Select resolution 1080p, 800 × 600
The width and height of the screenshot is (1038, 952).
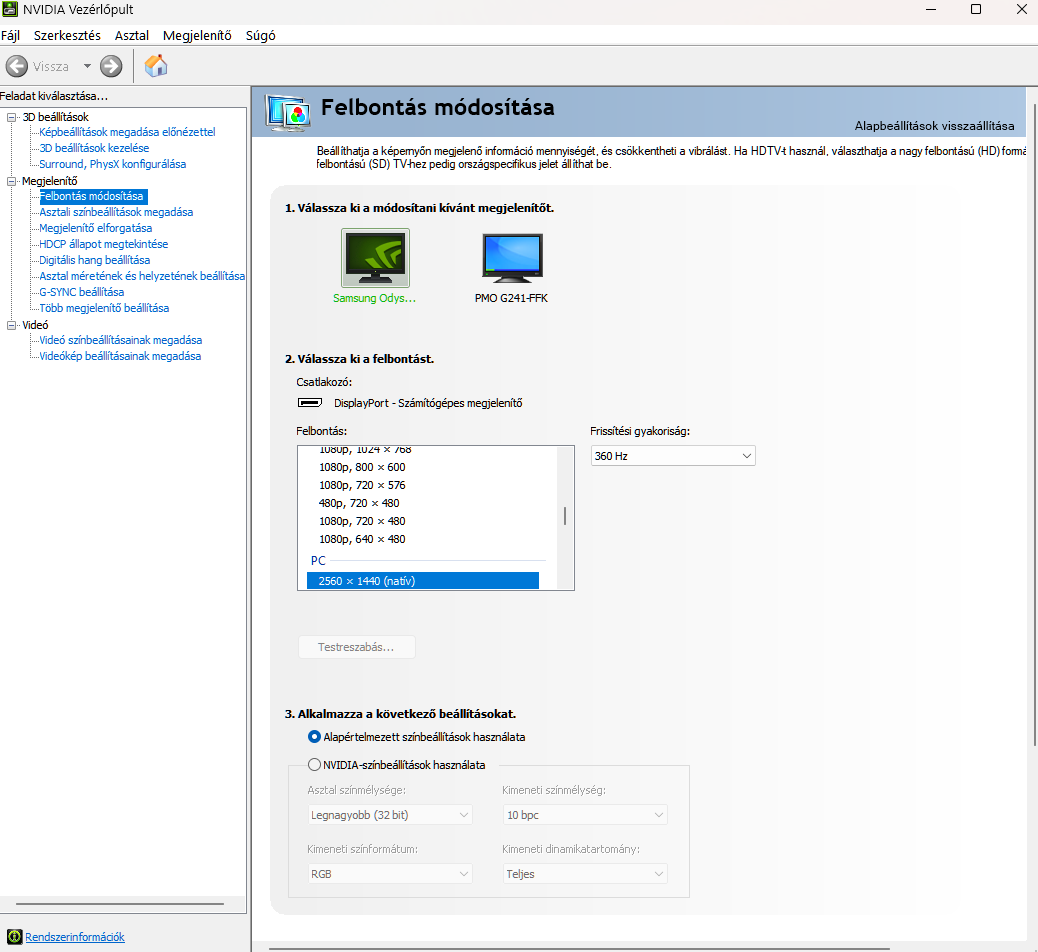pos(362,467)
